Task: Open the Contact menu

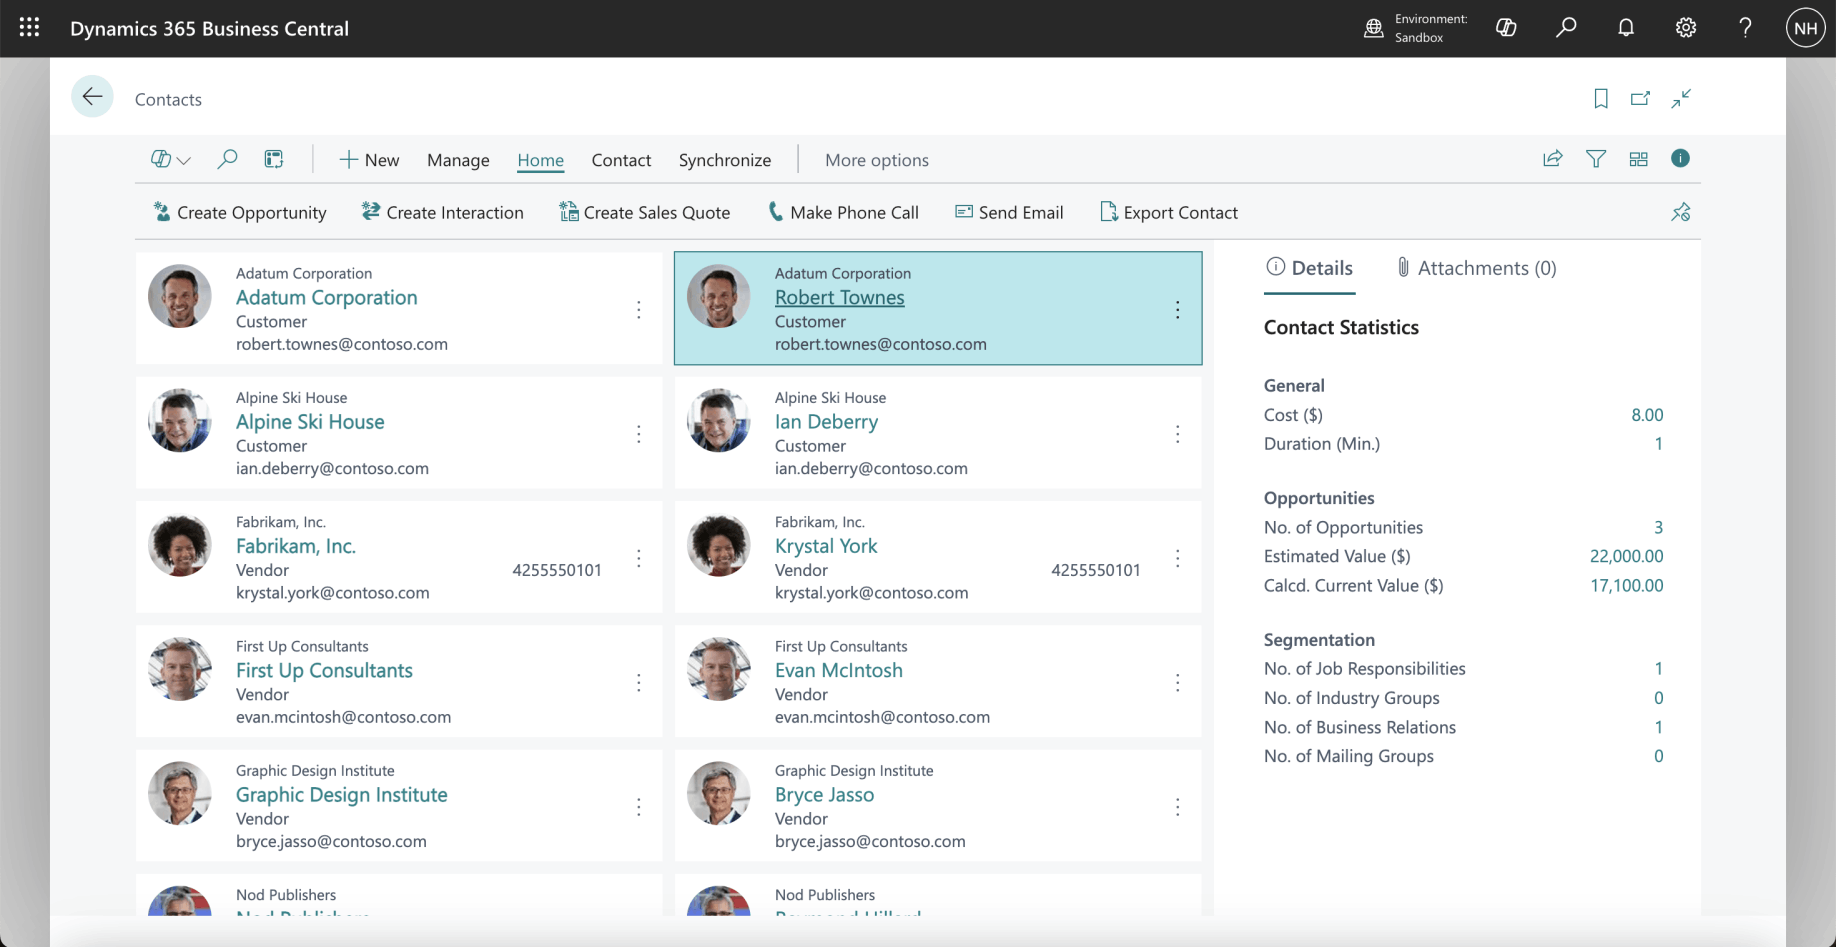Action: point(621,160)
